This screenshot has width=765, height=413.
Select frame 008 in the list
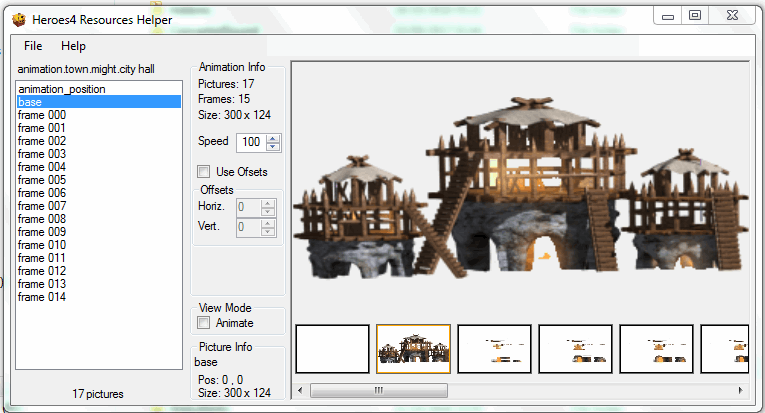99,219
